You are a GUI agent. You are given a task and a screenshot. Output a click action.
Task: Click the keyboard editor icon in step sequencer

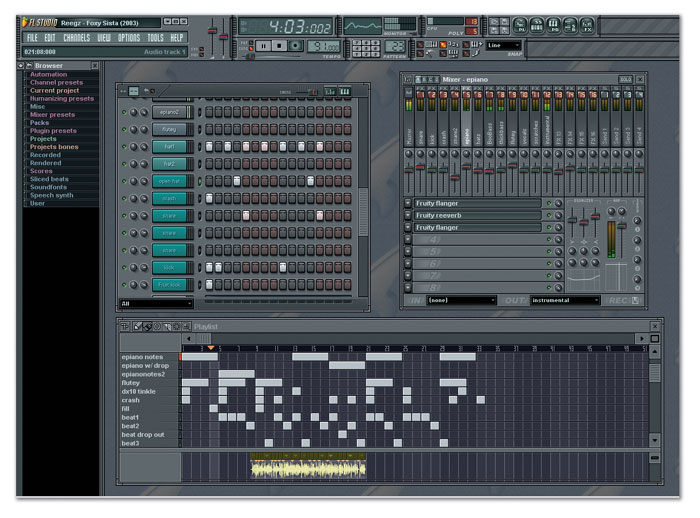pyautogui.click(x=345, y=92)
